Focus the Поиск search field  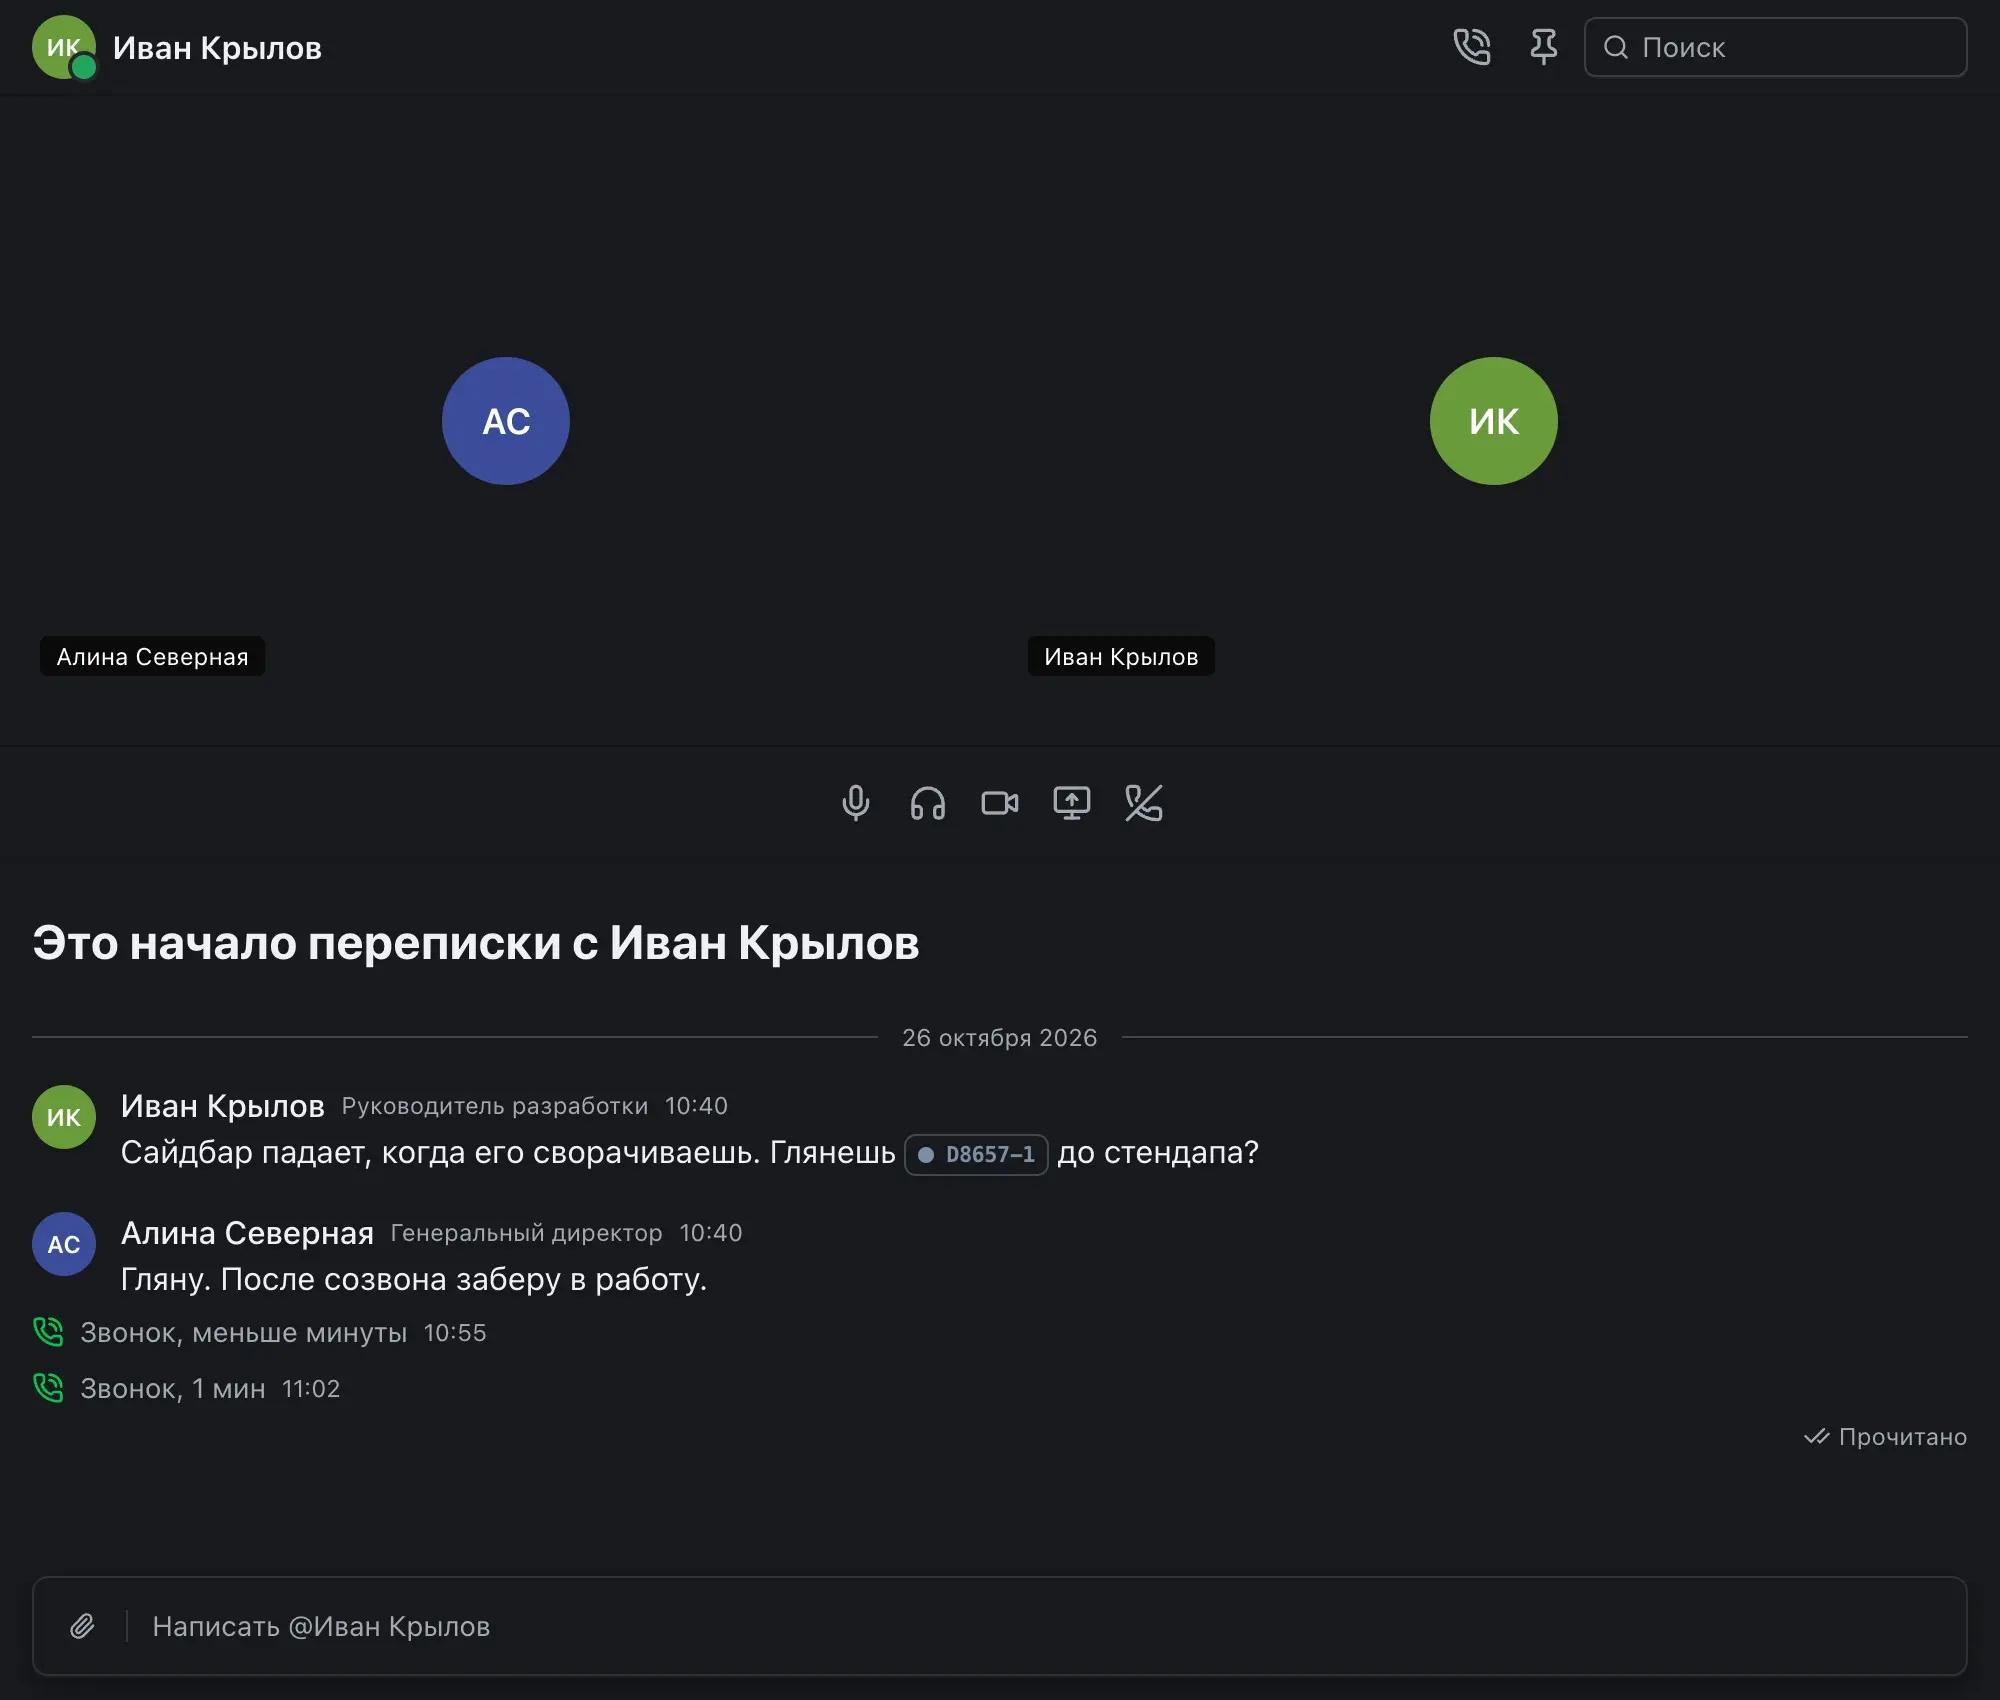click(1775, 47)
